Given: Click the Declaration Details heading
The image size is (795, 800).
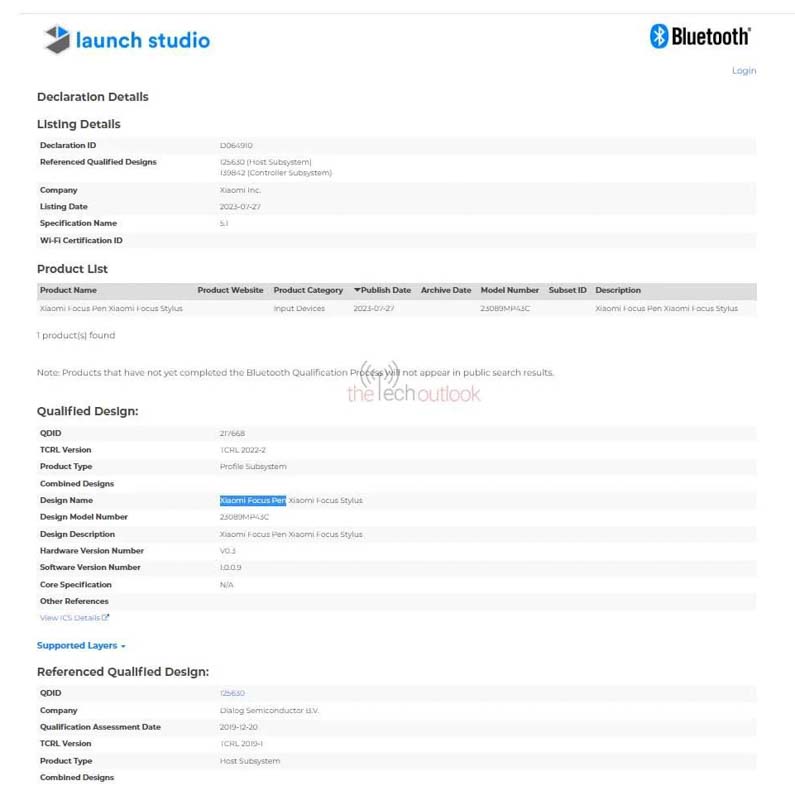Looking at the screenshot, I should pos(92,97).
